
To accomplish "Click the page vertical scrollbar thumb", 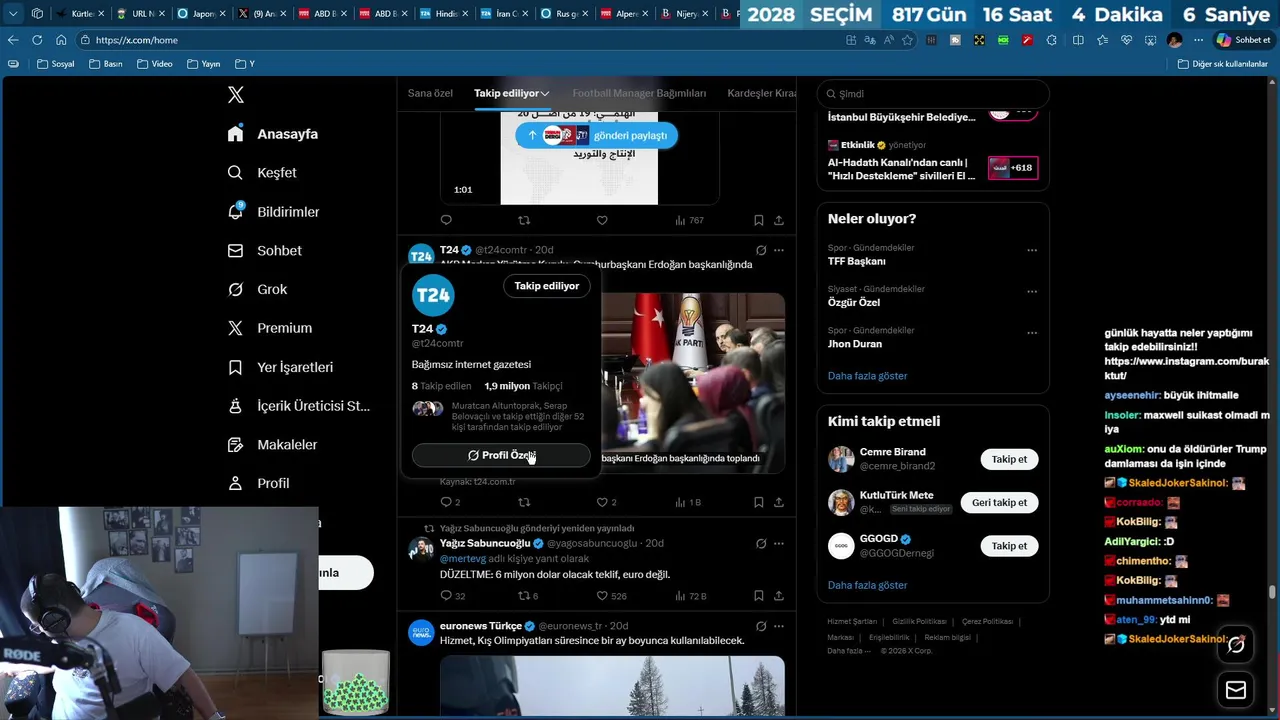I will click(x=1273, y=593).
